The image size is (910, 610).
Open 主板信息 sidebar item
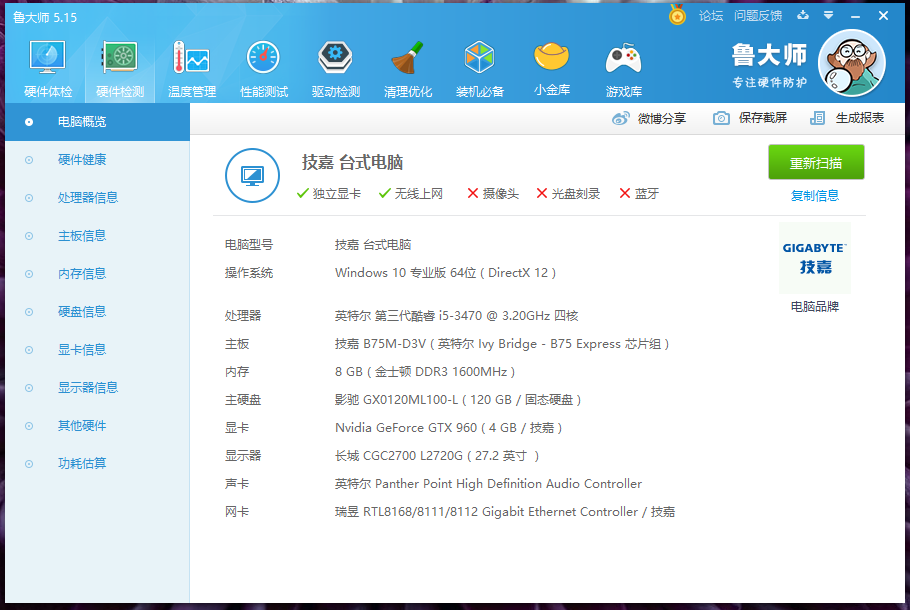click(98, 236)
